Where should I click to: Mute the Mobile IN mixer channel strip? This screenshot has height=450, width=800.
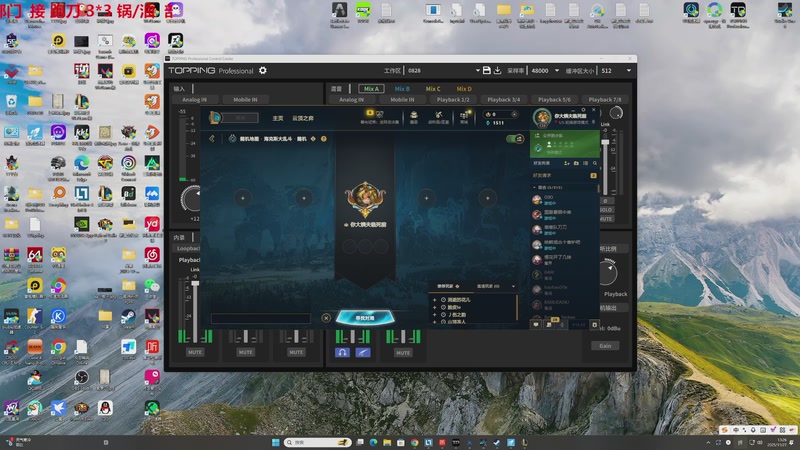click(403, 353)
